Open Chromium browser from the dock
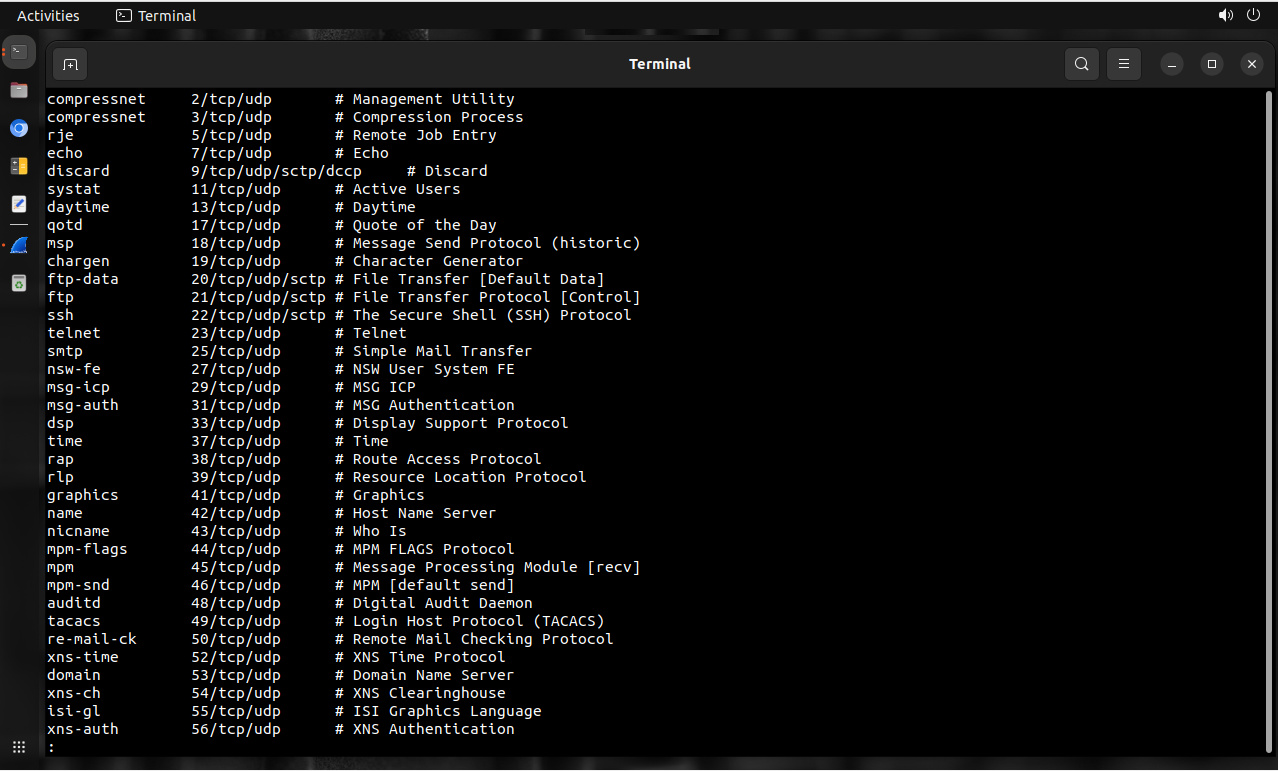Image resolution: width=1278 pixels, height=771 pixels. (x=19, y=128)
